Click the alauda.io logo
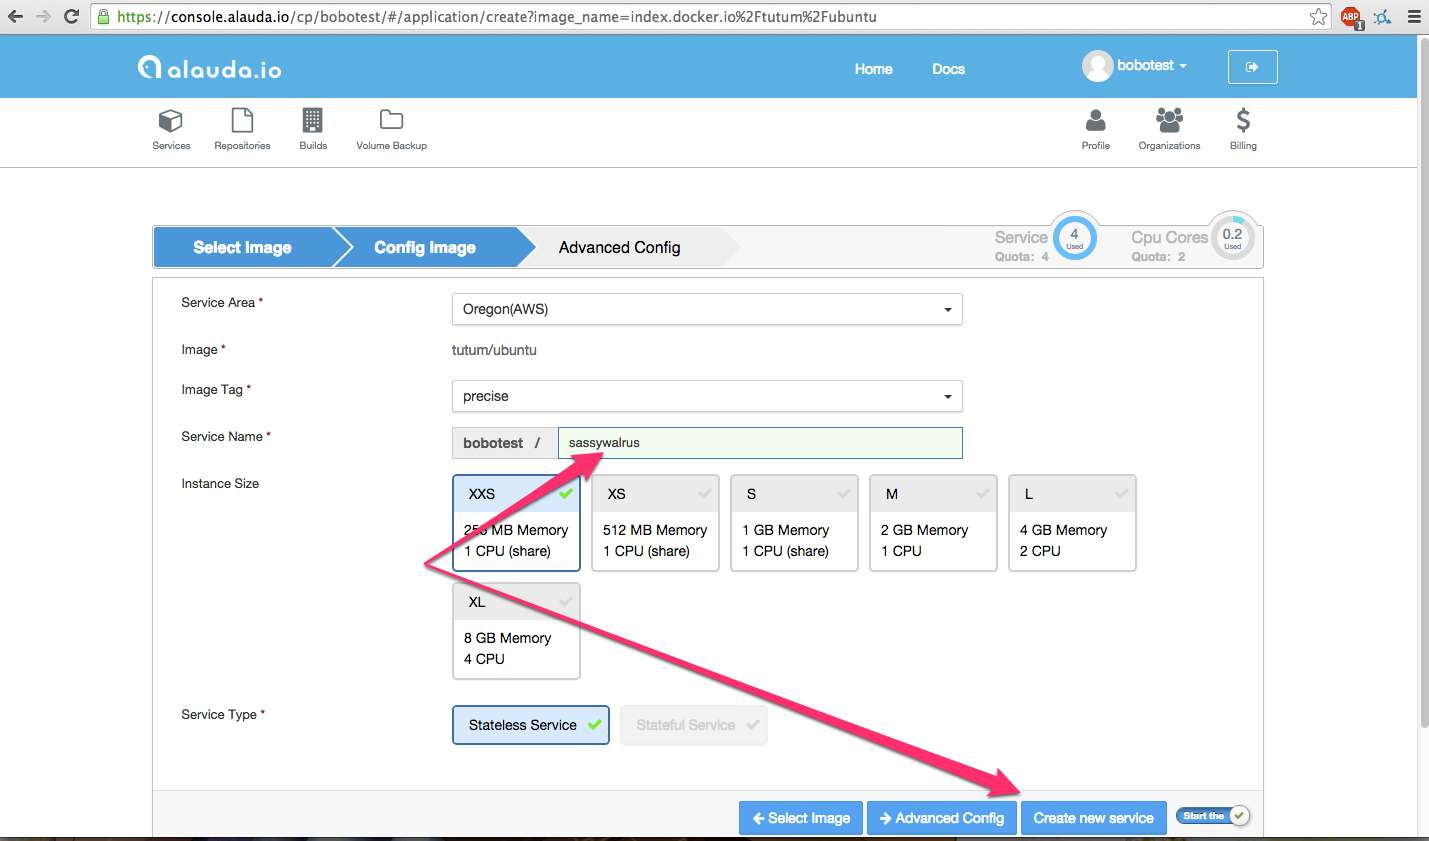The width and height of the screenshot is (1429, 841). [x=209, y=68]
